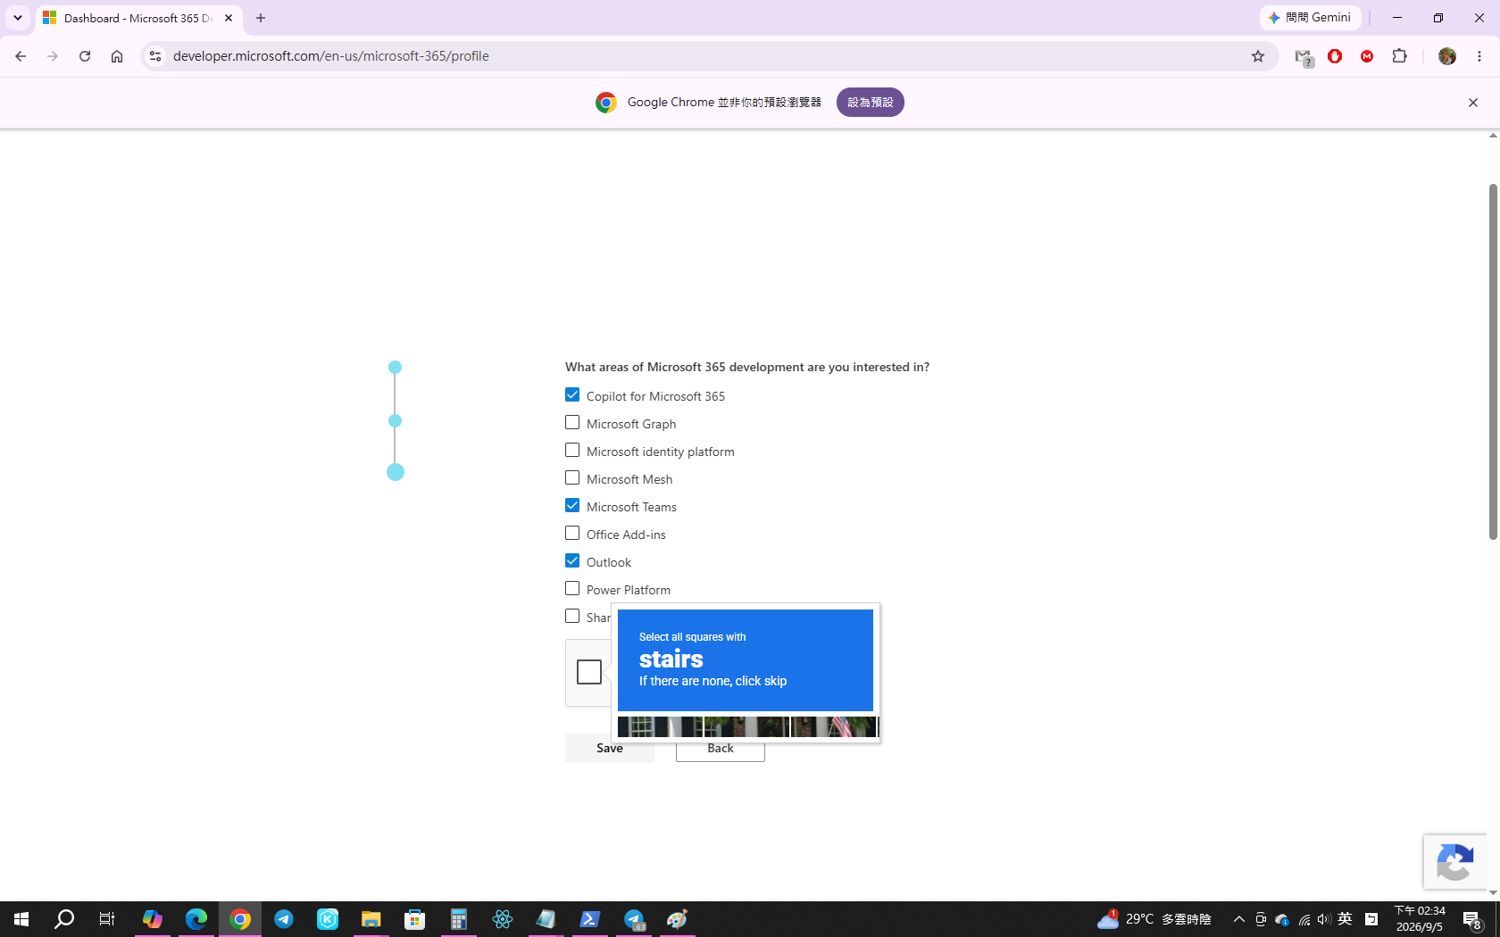The height and width of the screenshot is (937, 1500).
Task: Click the third step dot in progress indicator
Action: (x=395, y=472)
